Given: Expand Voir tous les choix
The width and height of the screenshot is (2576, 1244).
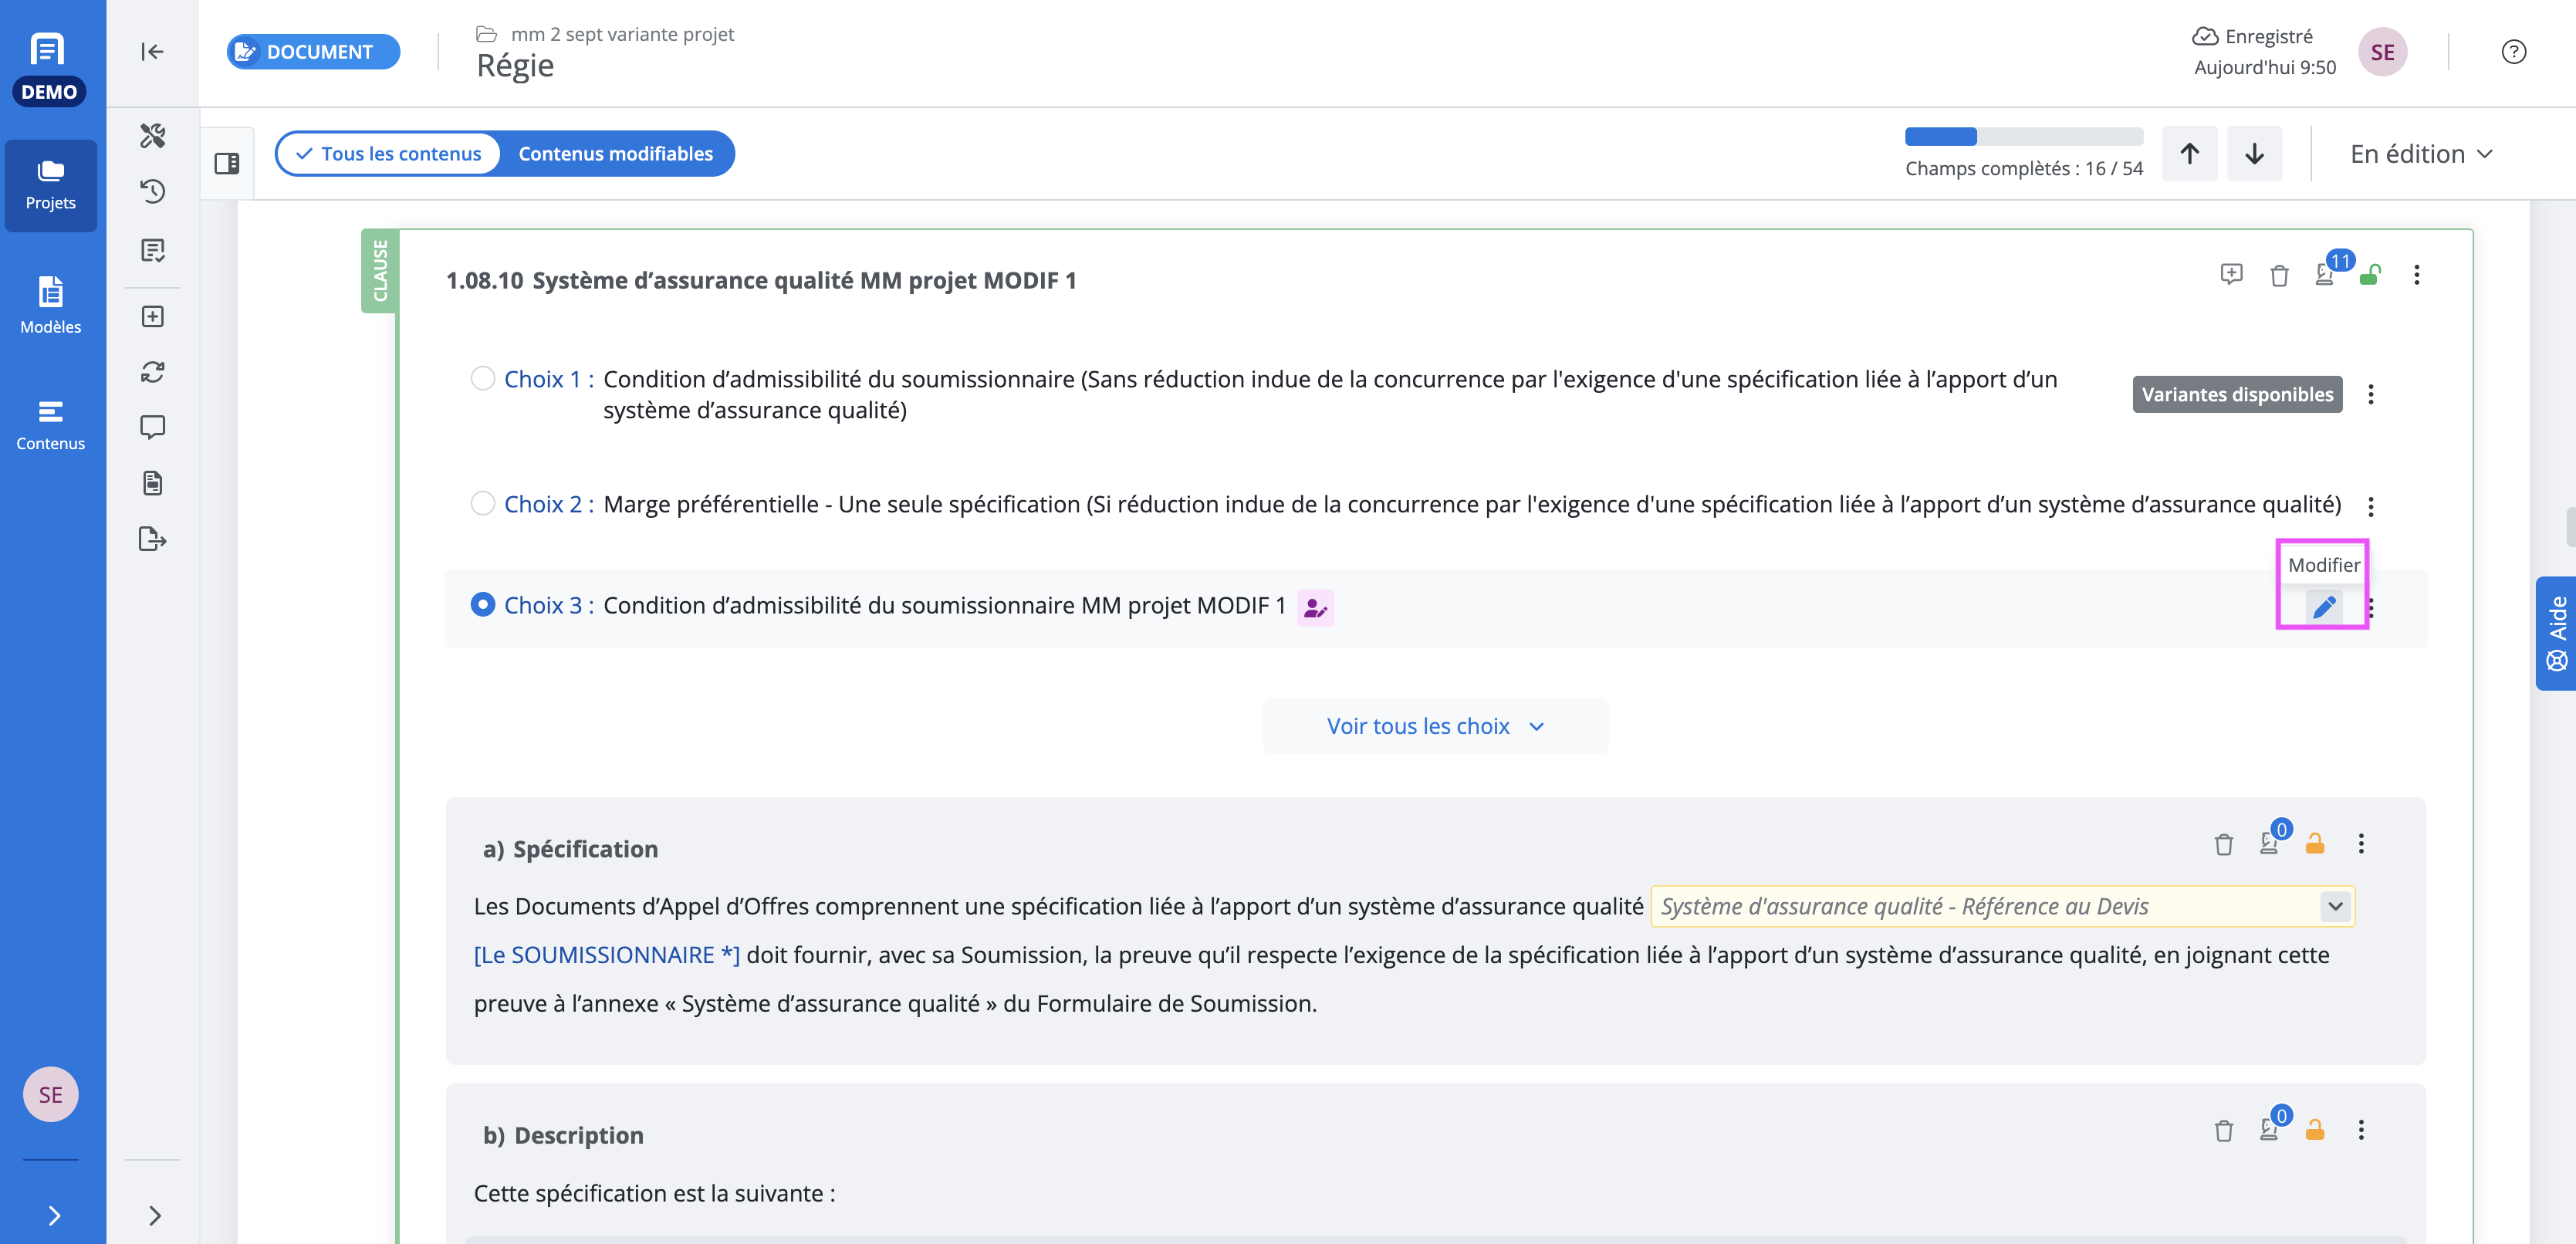Looking at the screenshot, I should (1435, 727).
